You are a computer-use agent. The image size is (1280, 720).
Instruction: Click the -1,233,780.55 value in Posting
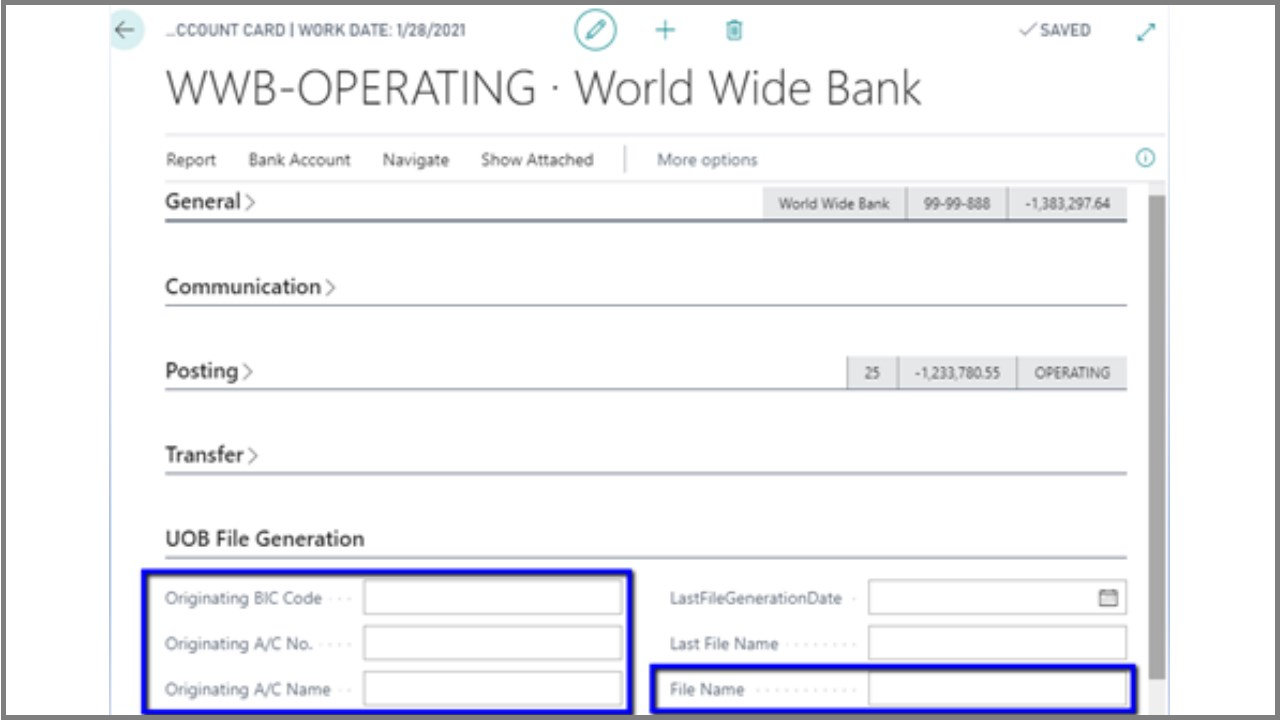pos(957,372)
